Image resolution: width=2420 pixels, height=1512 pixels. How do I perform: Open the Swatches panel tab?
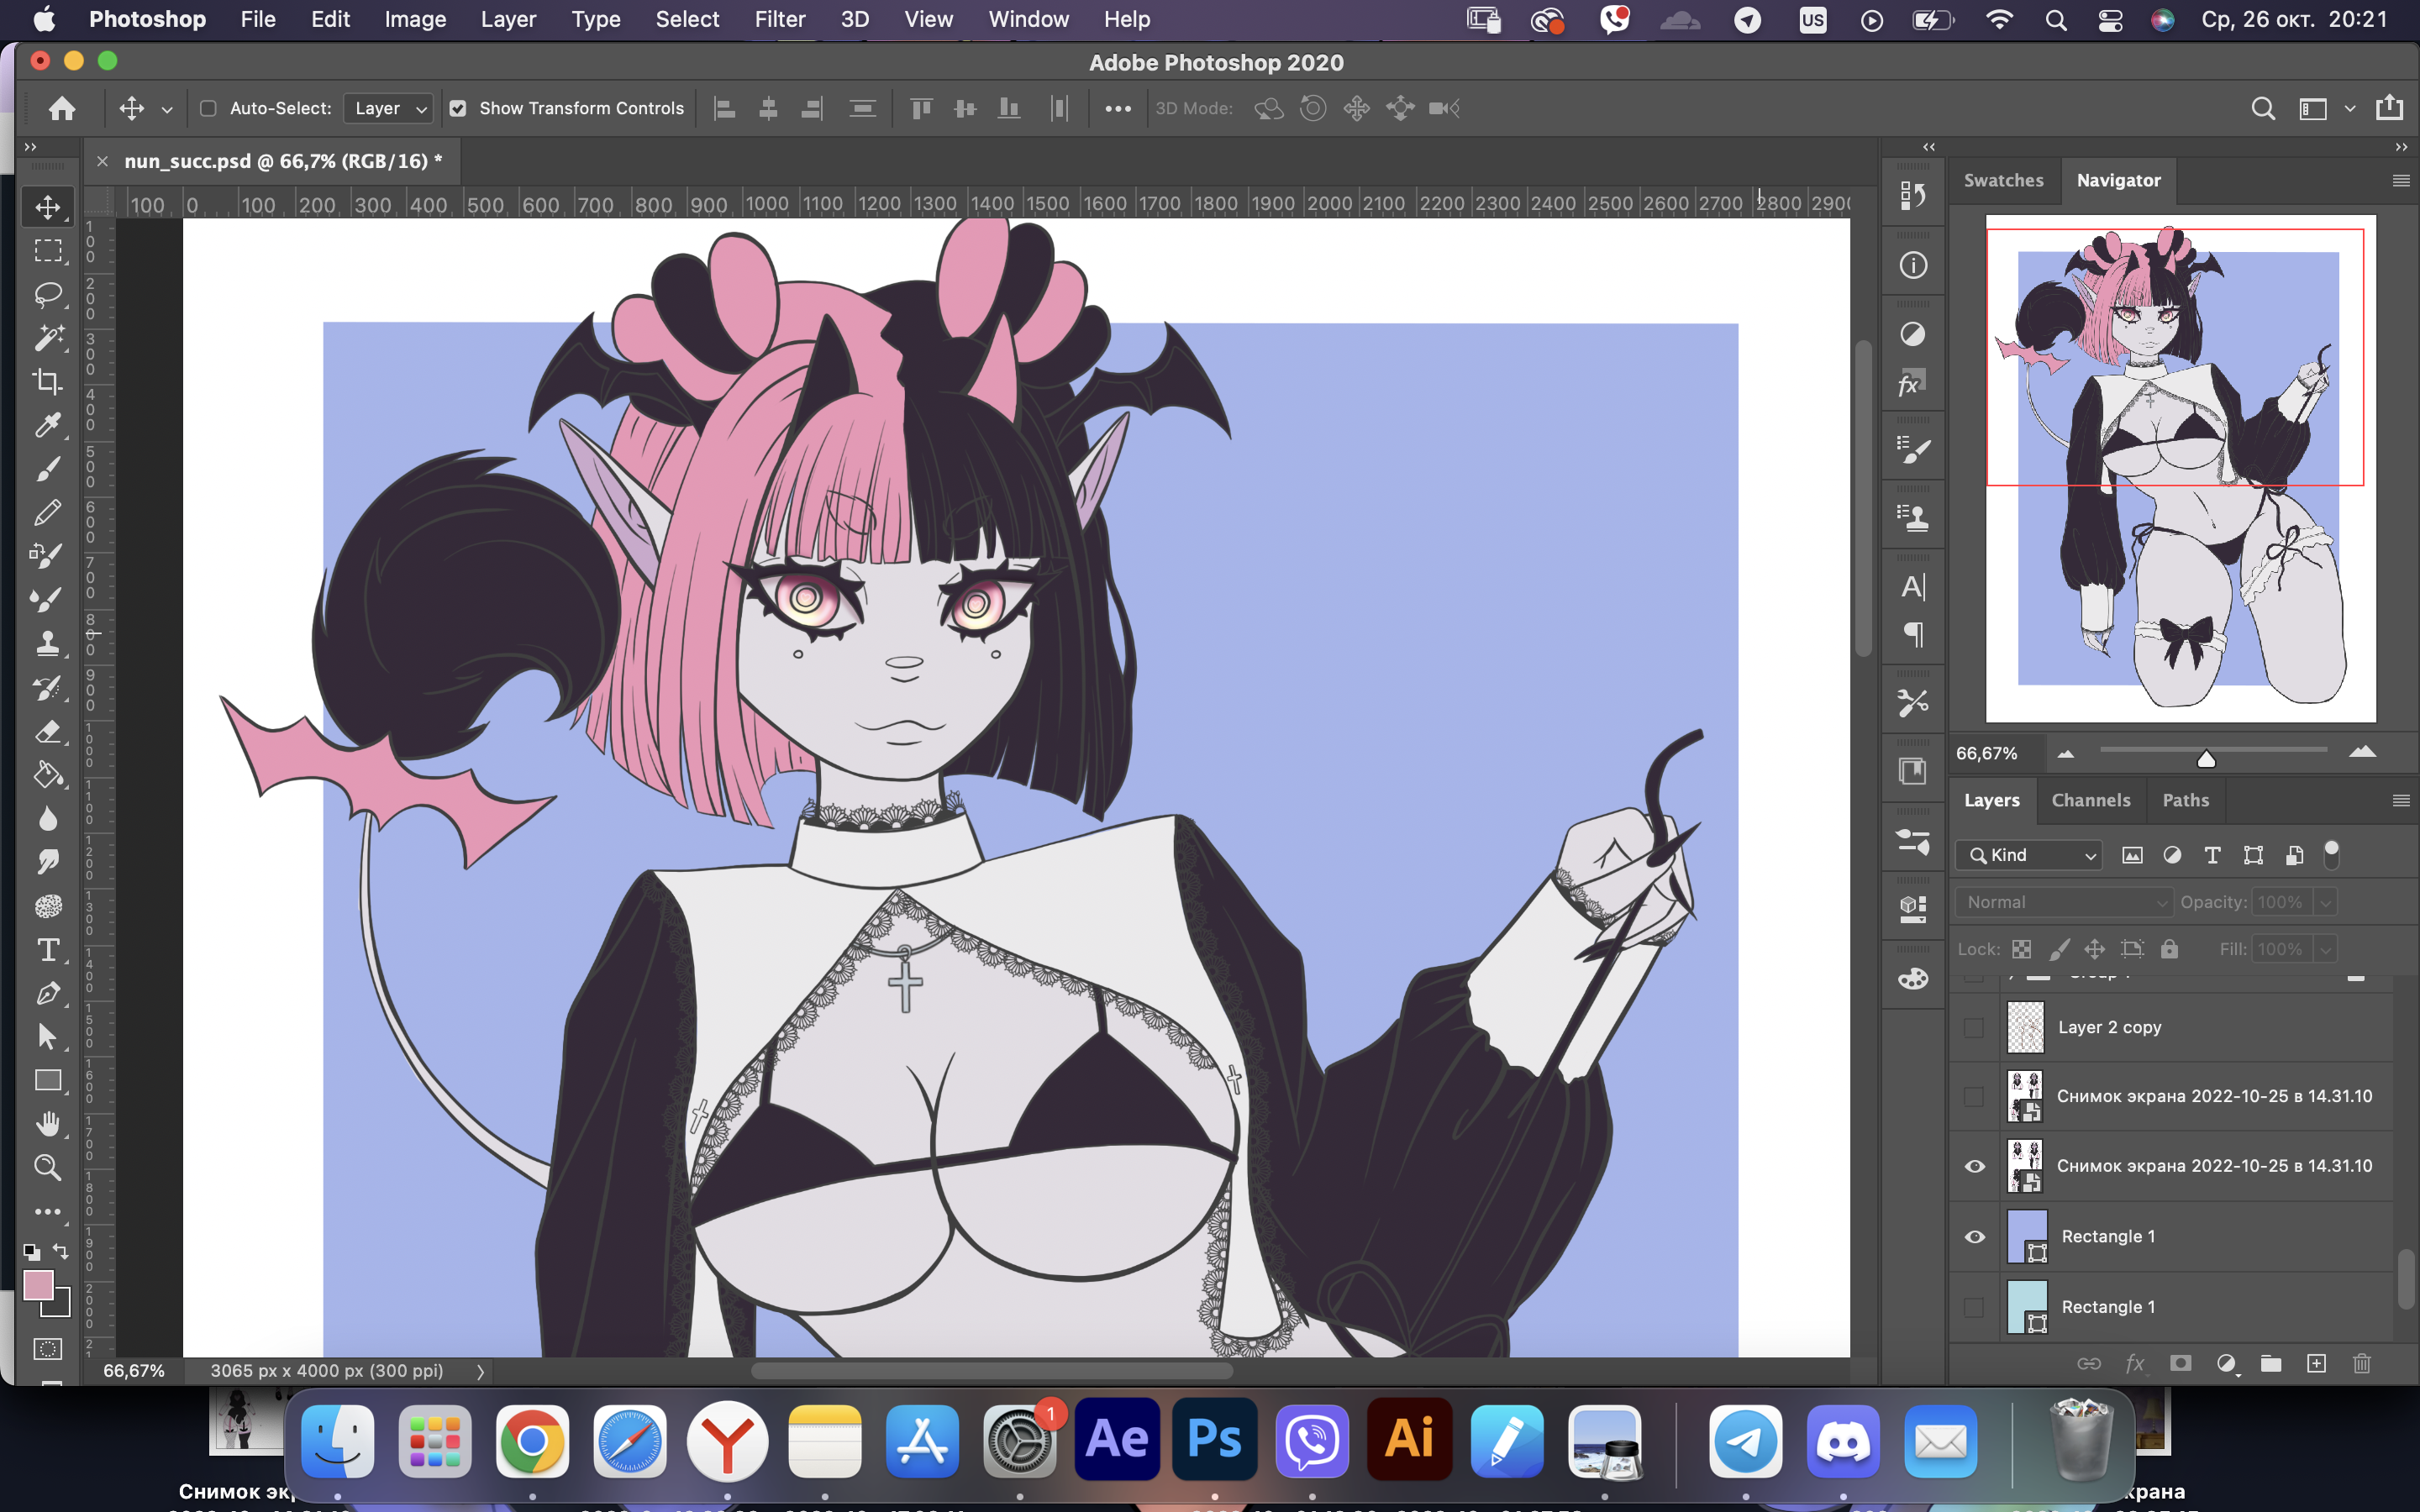pos(2003,180)
